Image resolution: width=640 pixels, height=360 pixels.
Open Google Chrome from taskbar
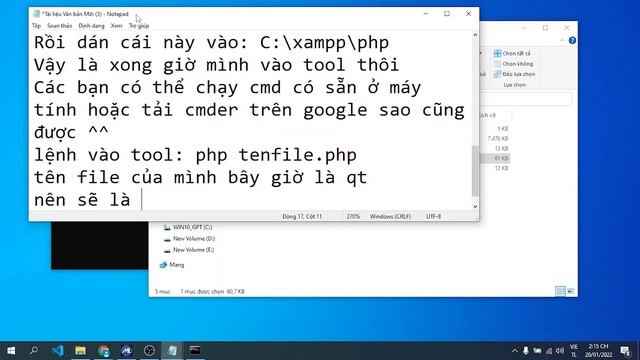coord(104,351)
